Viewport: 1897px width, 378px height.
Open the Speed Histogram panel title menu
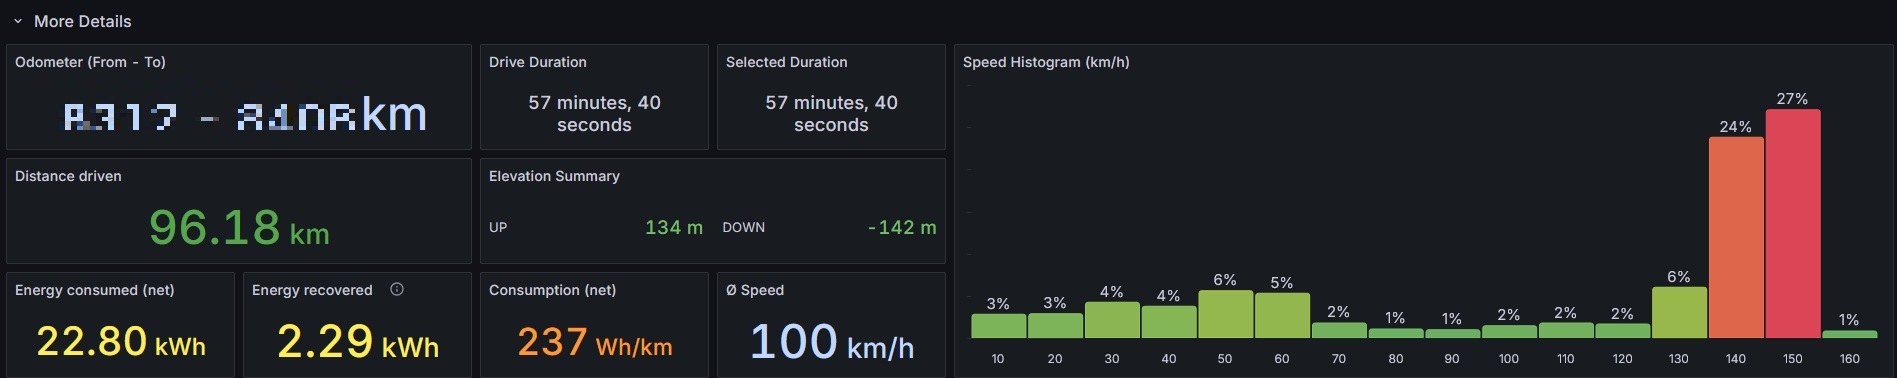pos(1046,62)
